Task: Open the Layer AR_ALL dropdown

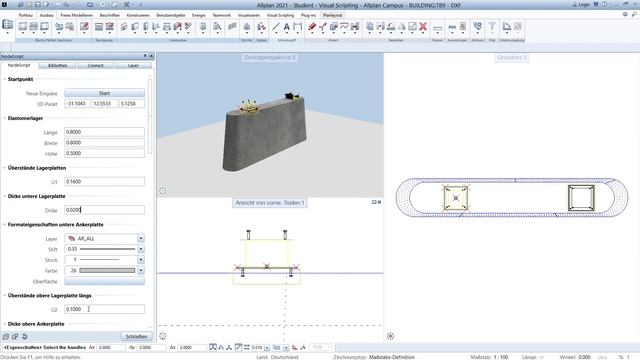Action: coord(141,238)
